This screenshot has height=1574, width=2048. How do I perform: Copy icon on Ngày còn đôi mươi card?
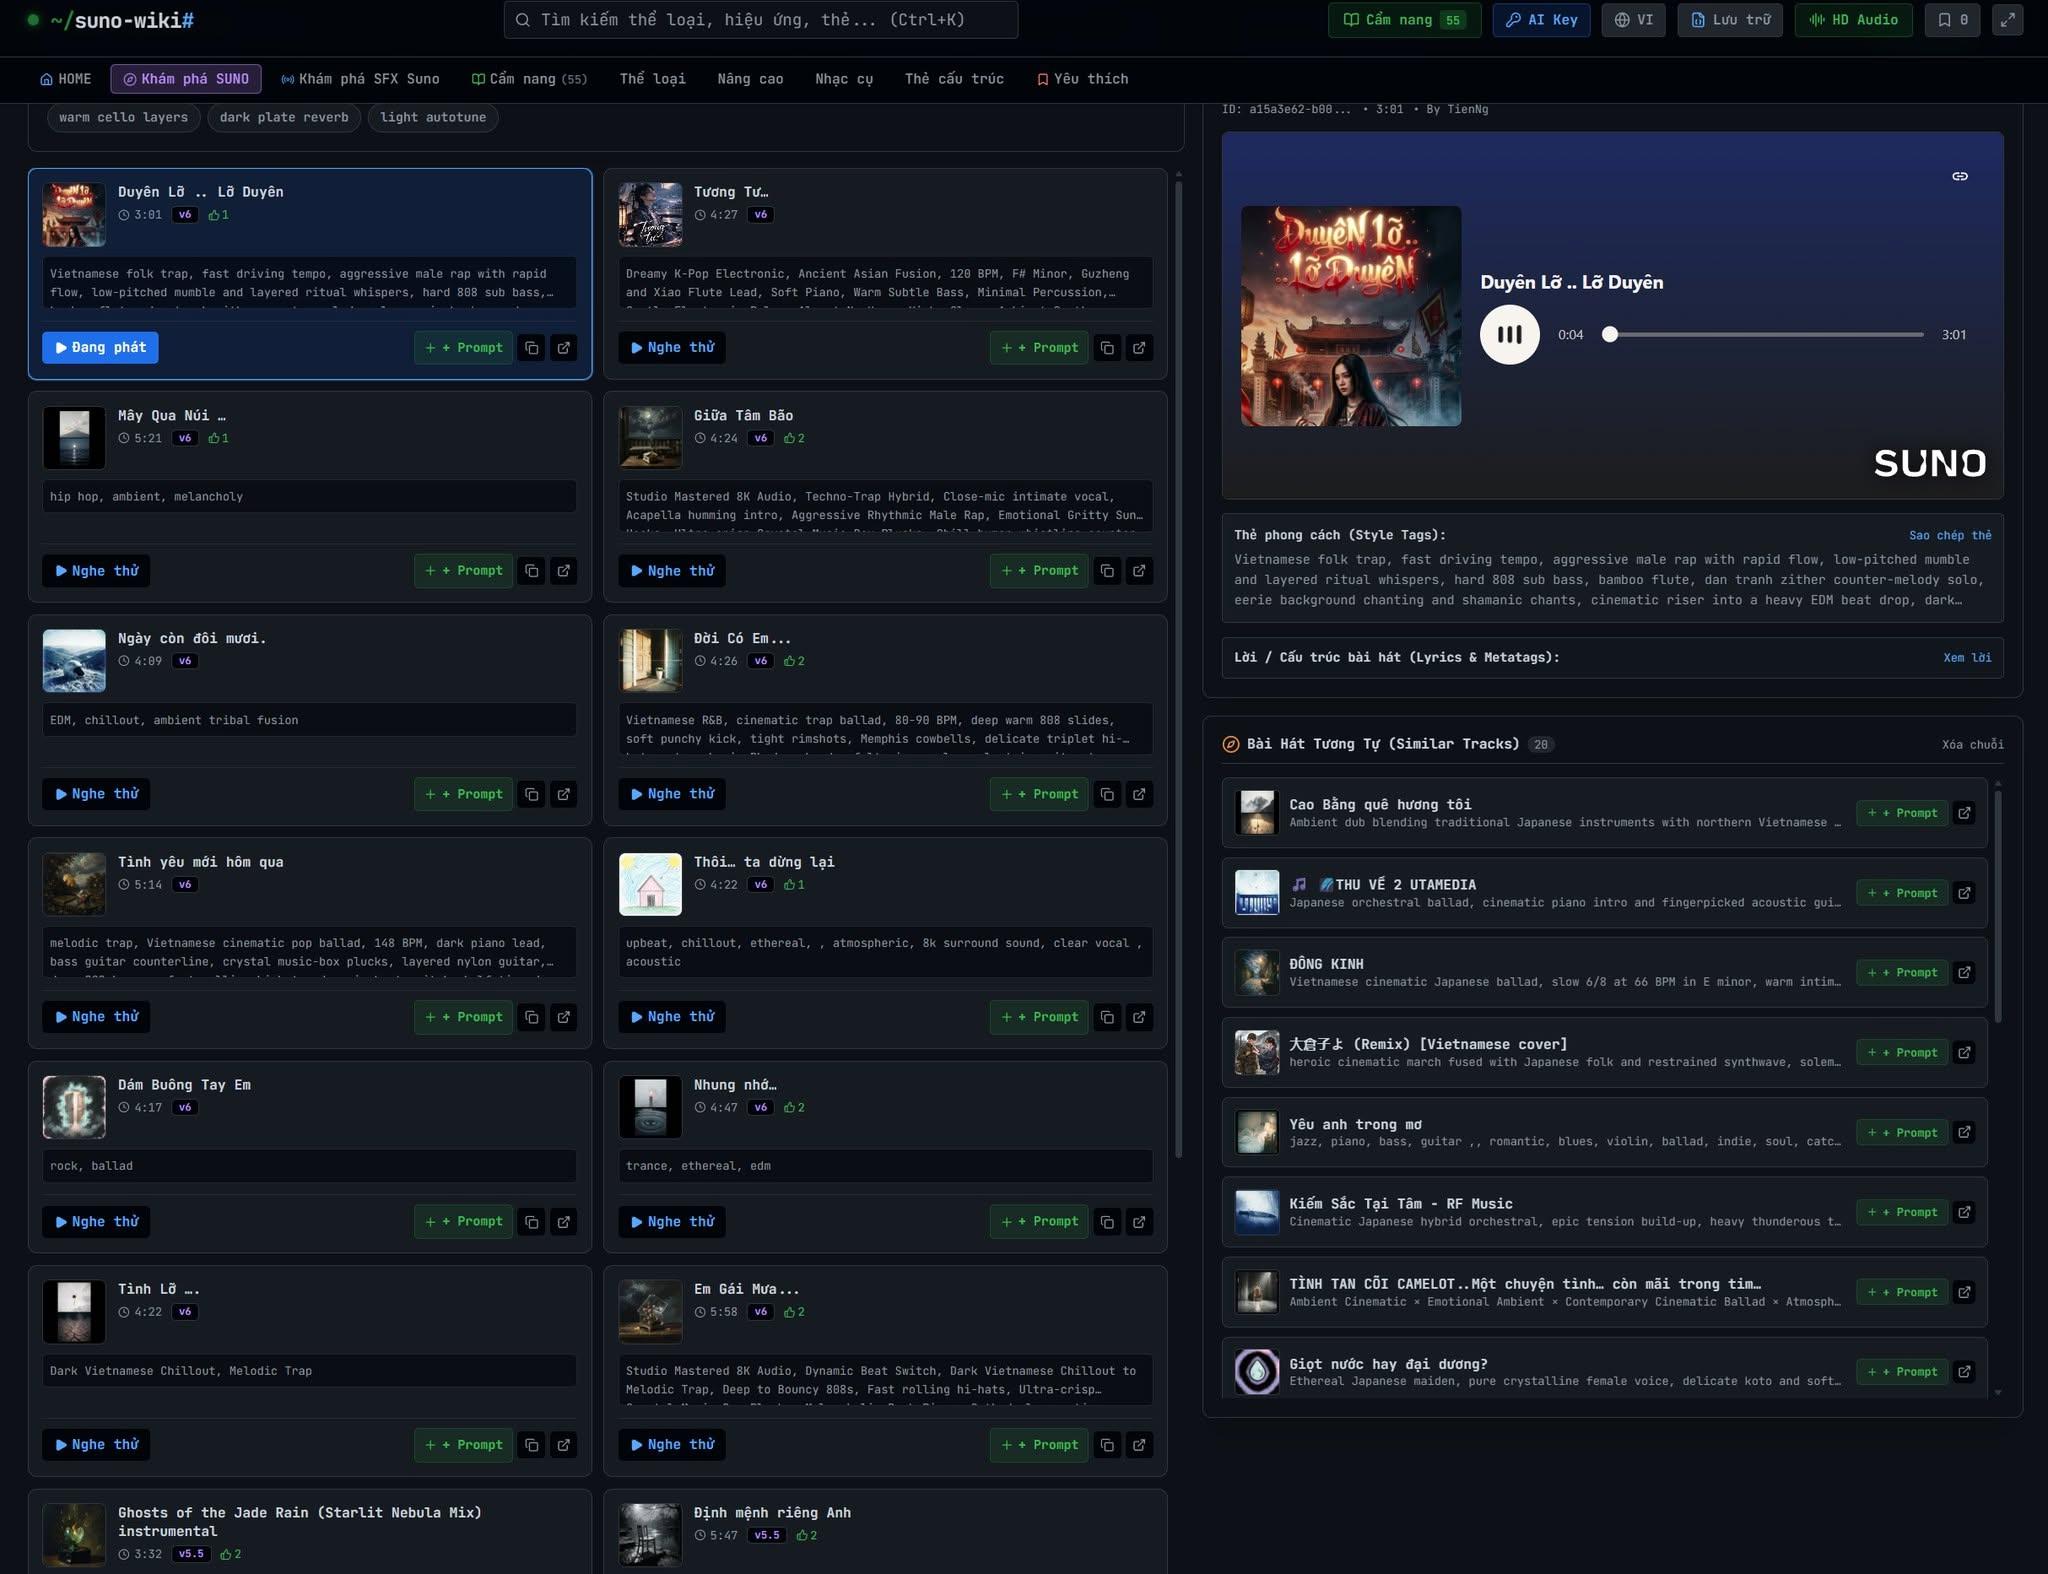point(532,794)
